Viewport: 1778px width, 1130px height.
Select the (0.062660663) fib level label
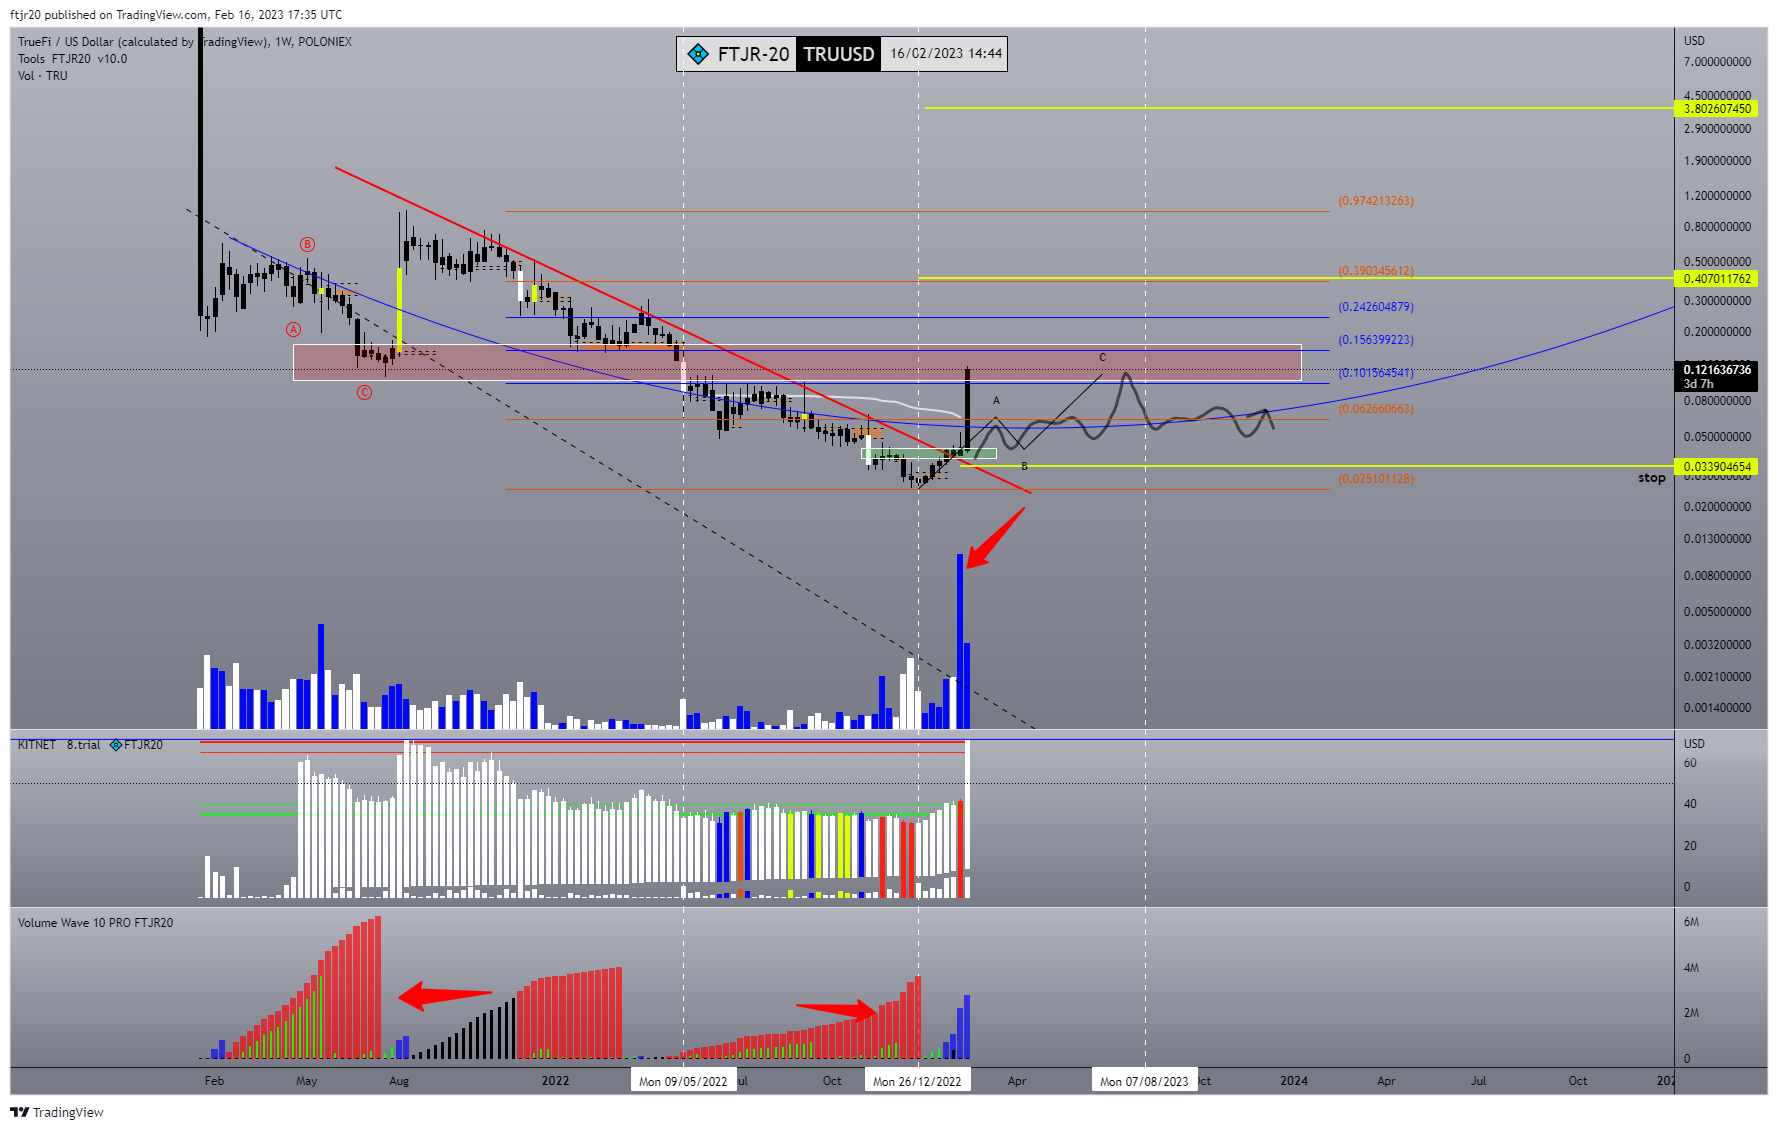(1376, 409)
